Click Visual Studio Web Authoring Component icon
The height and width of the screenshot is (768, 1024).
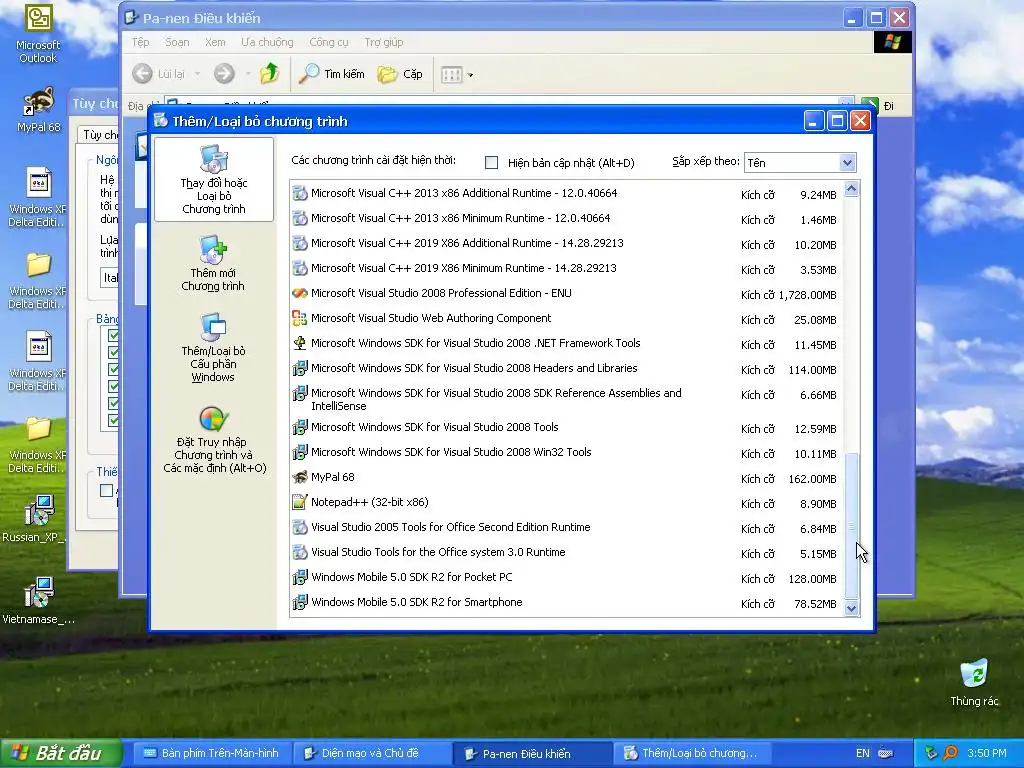(300, 318)
